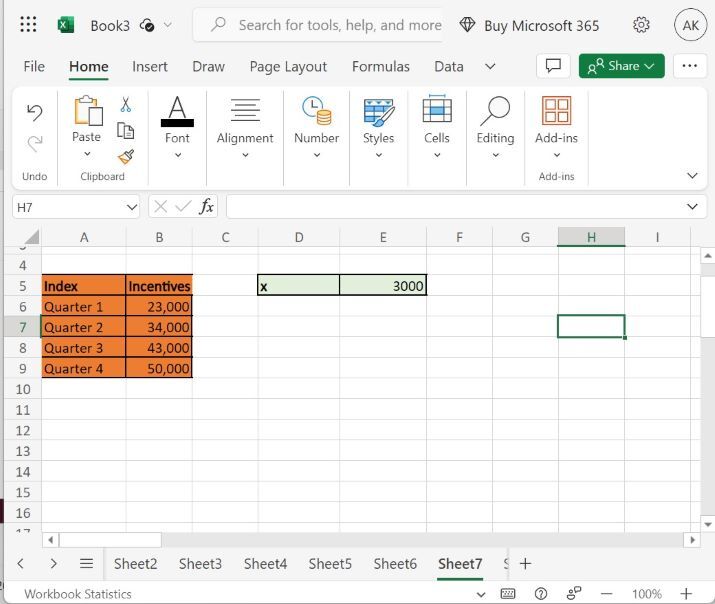
Task: Click the Undo arrow icon
Action: 35,112
